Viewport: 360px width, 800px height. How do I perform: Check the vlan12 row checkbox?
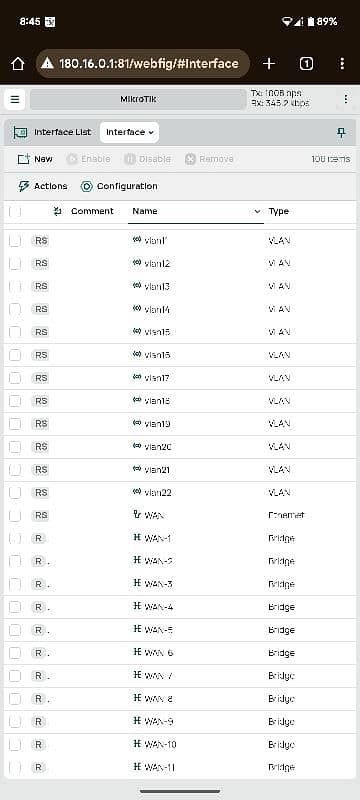pos(15,264)
